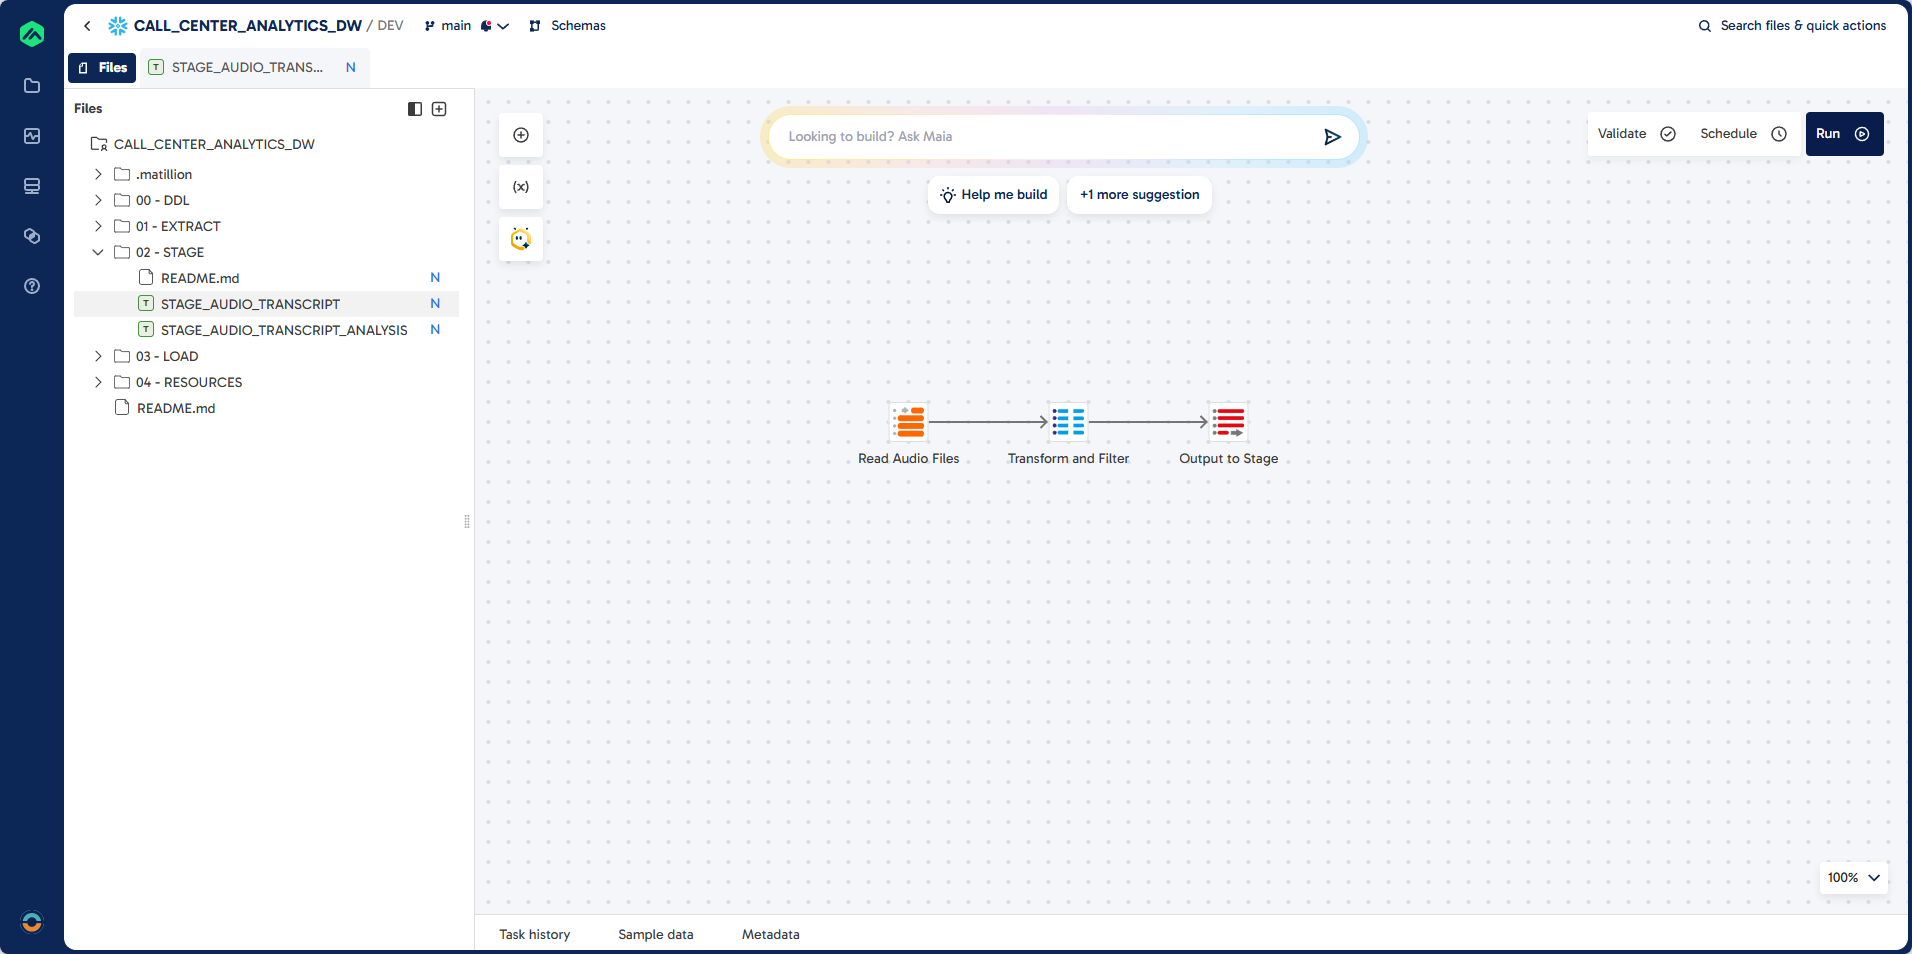This screenshot has width=1912, height=954.
Task: Run the pipeline
Action: pos(1843,133)
